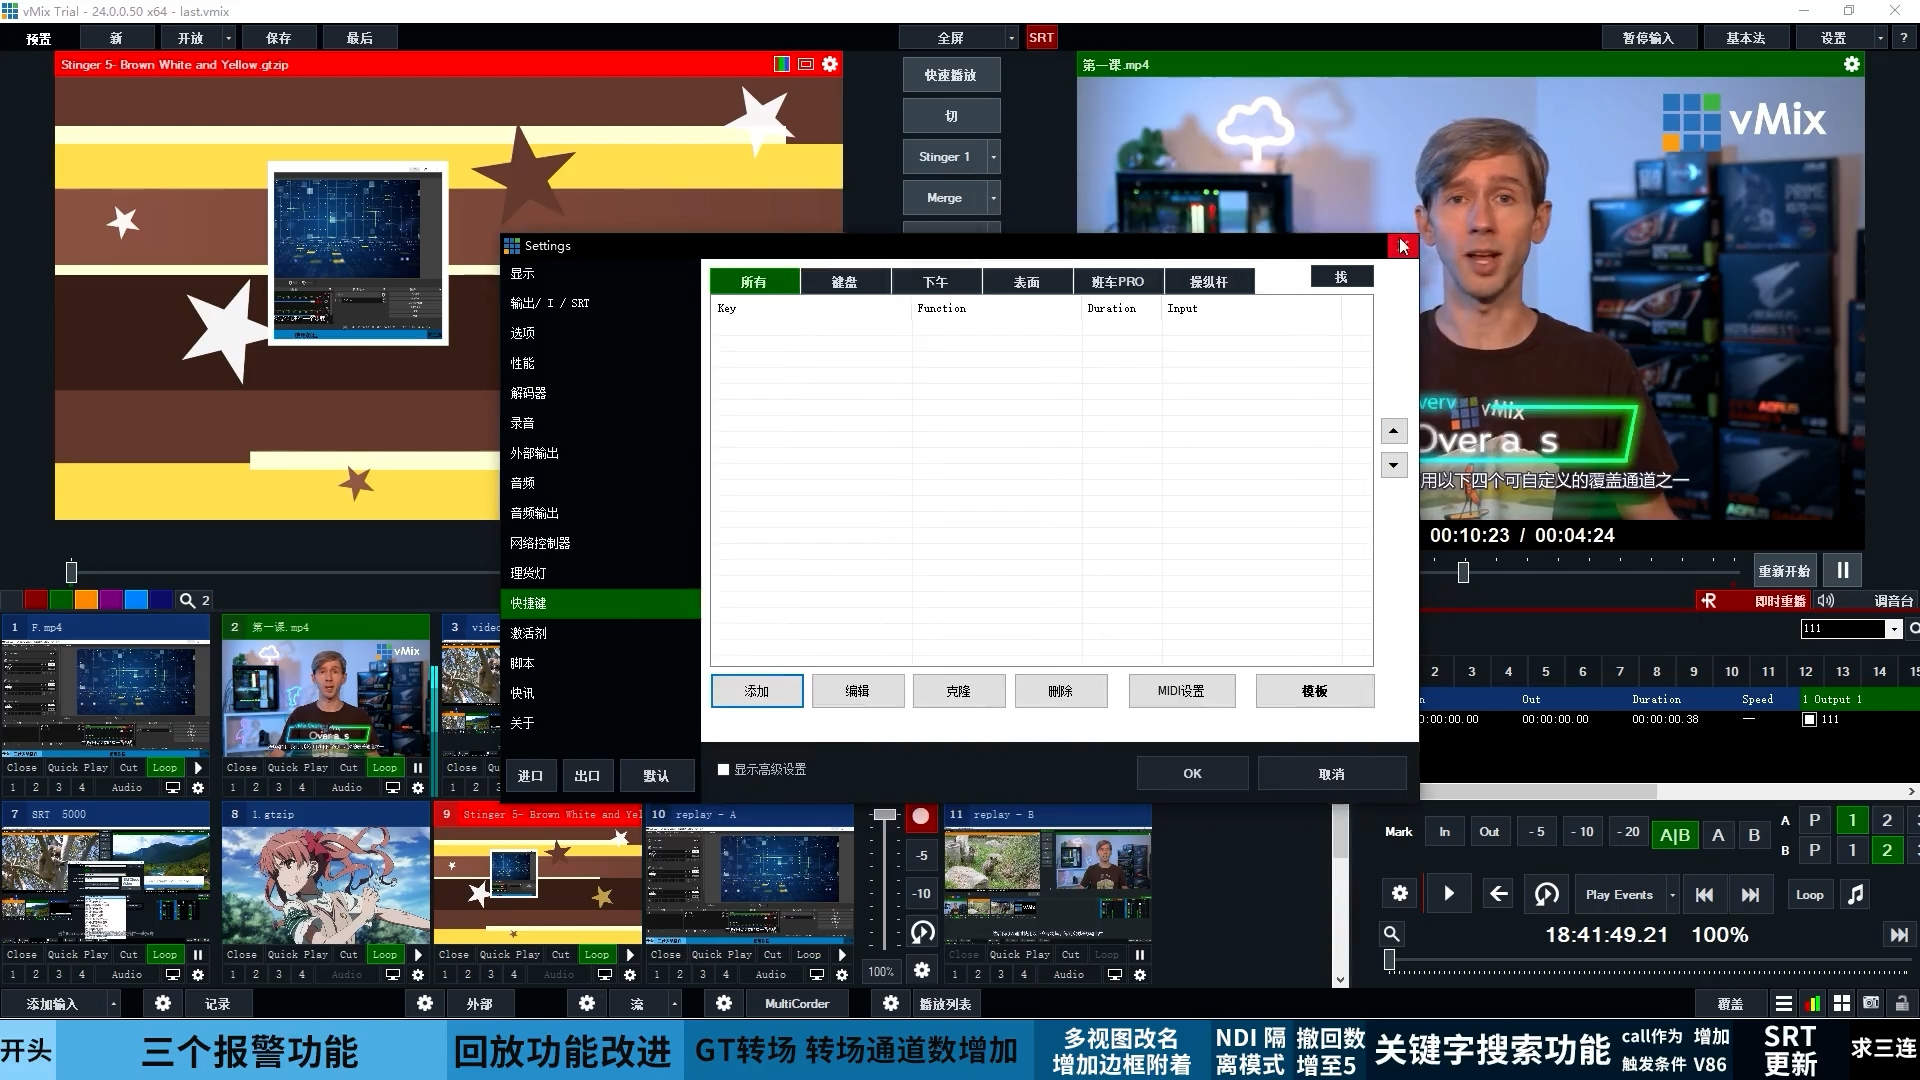Image resolution: width=1920 pixels, height=1080 pixels.
Task: Click the music note icon in replay controls
Action: [1854, 893]
